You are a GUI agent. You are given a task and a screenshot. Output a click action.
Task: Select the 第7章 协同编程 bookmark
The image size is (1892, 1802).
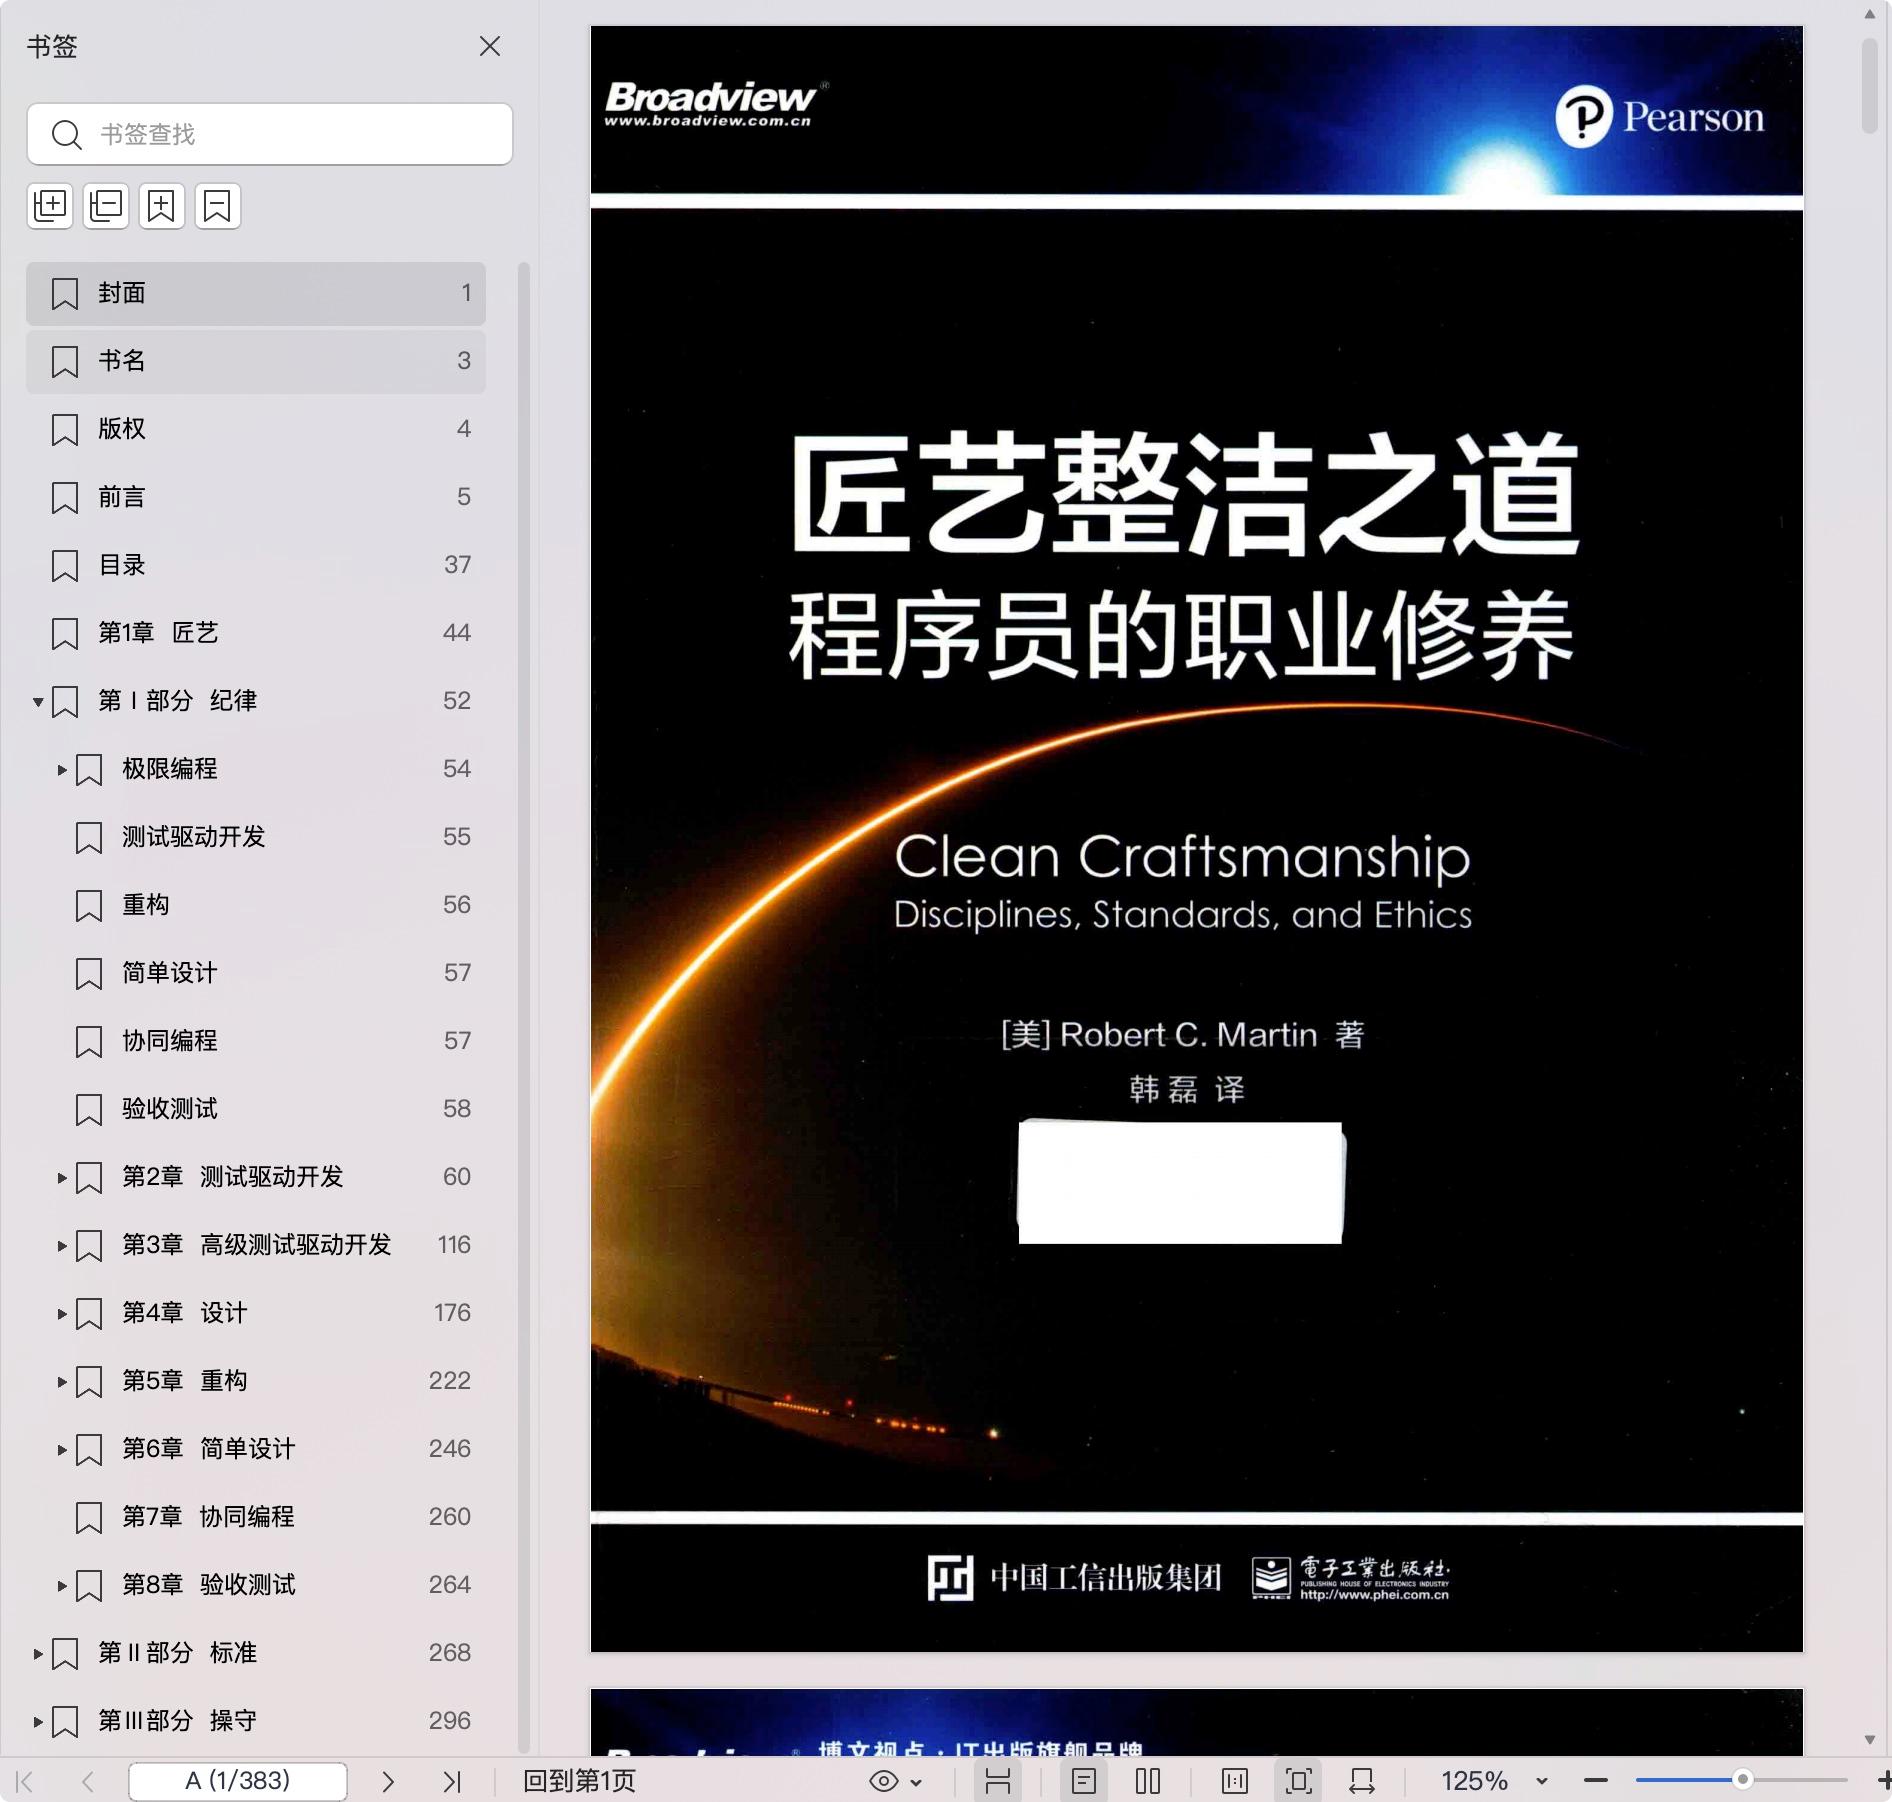[x=208, y=1517]
